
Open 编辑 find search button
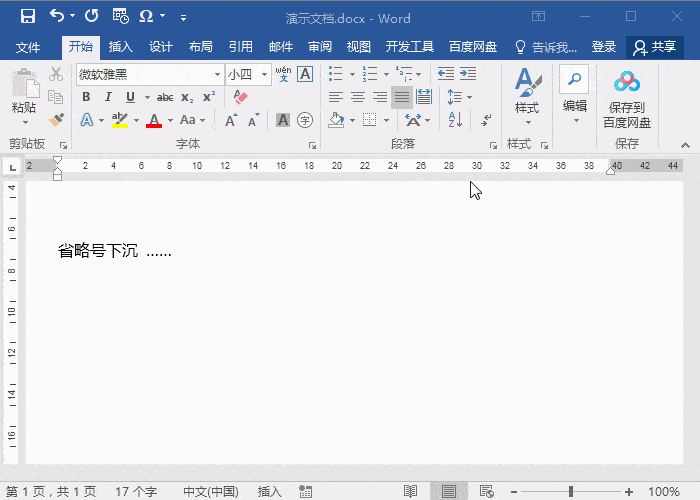point(574,95)
